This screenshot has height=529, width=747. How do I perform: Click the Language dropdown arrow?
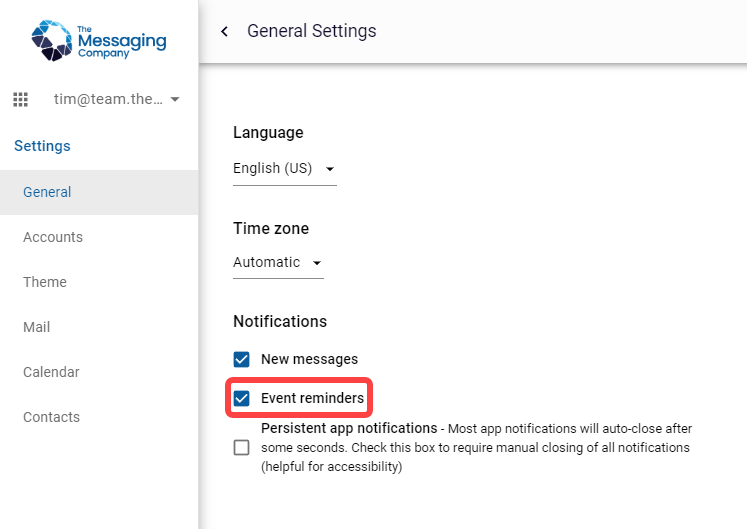(330, 169)
